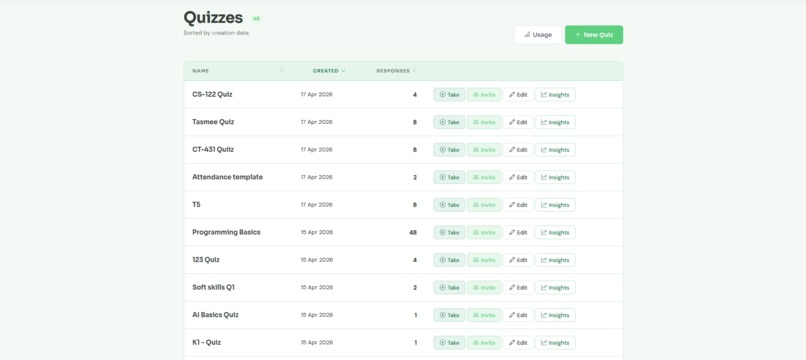This screenshot has width=806, height=360.
Task: Invite people to Tasmee Quiz
Action: 484,122
